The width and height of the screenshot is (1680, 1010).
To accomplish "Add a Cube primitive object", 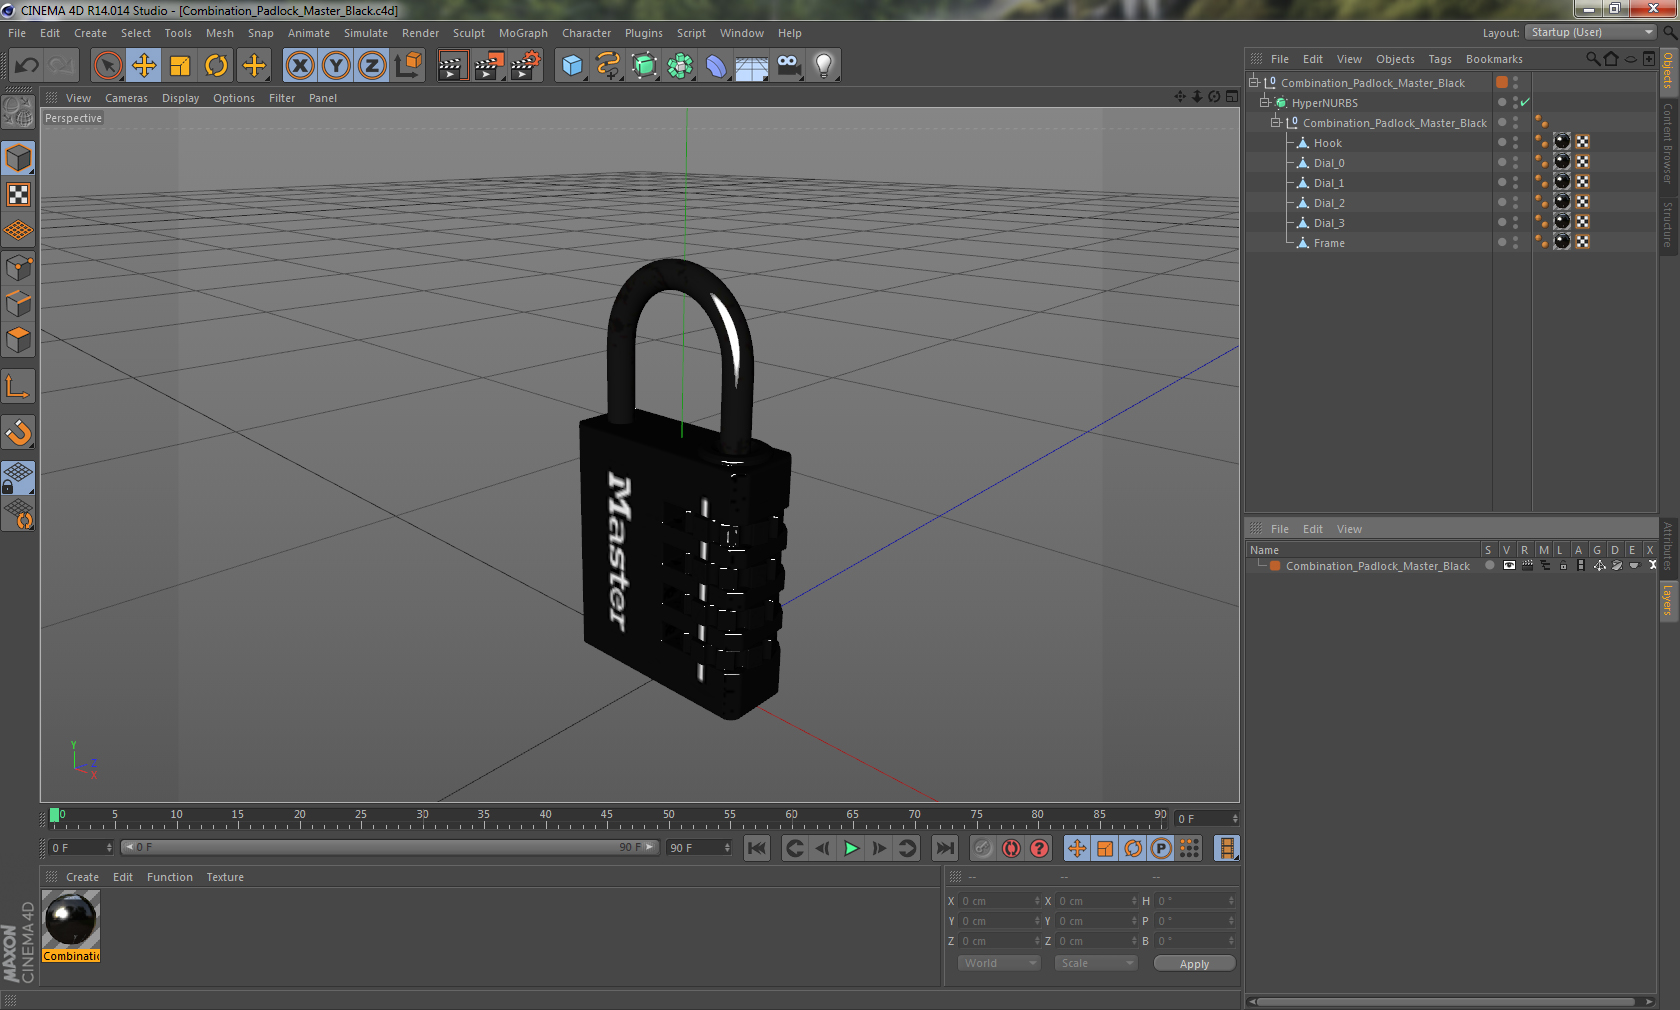I will coord(572,66).
